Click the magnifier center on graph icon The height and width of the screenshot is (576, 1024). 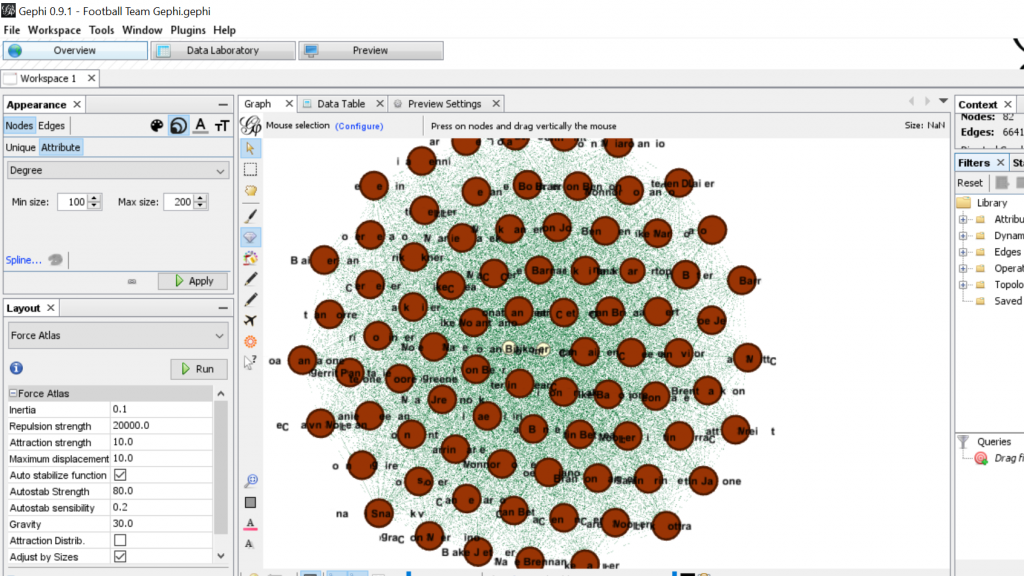[251, 480]
